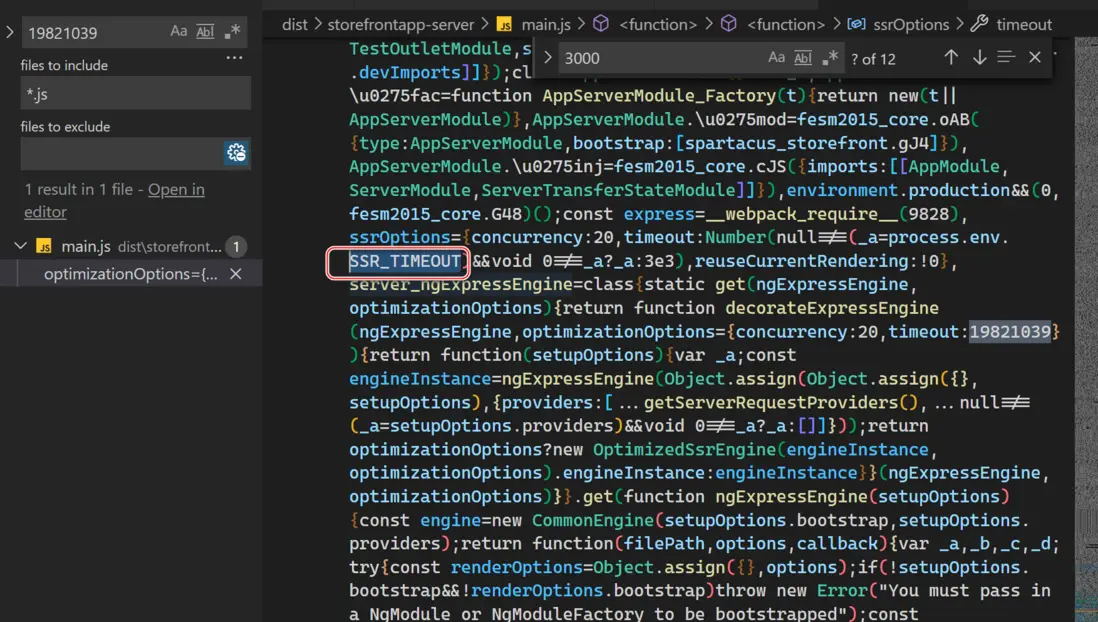Image resolution: width=1098 pixels, height=622 pixels.
Task: Click the first <function> breadcrumb
Action: (658, 25)
